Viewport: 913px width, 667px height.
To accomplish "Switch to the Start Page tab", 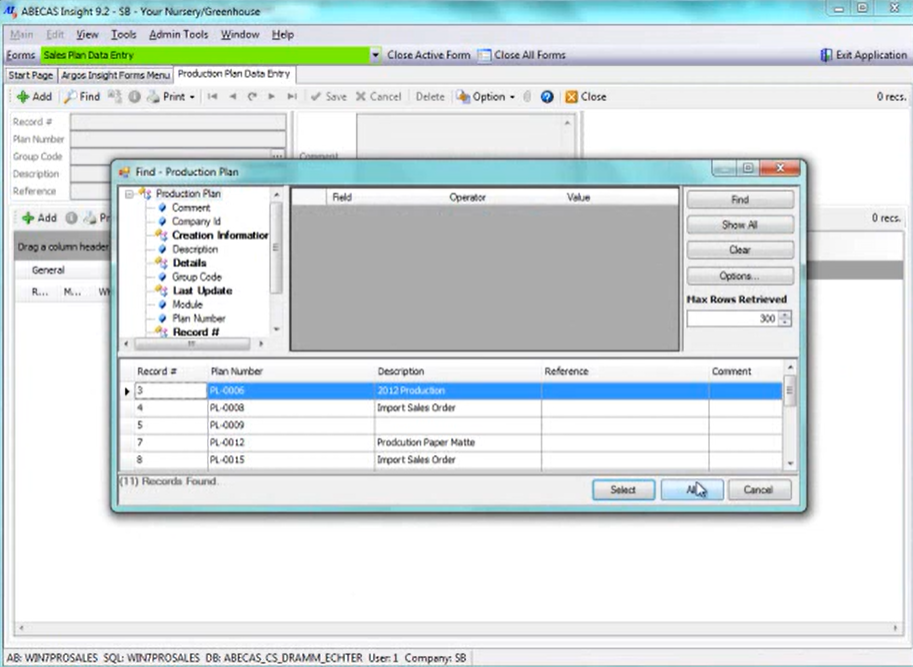I will click(x=30, y=74).
